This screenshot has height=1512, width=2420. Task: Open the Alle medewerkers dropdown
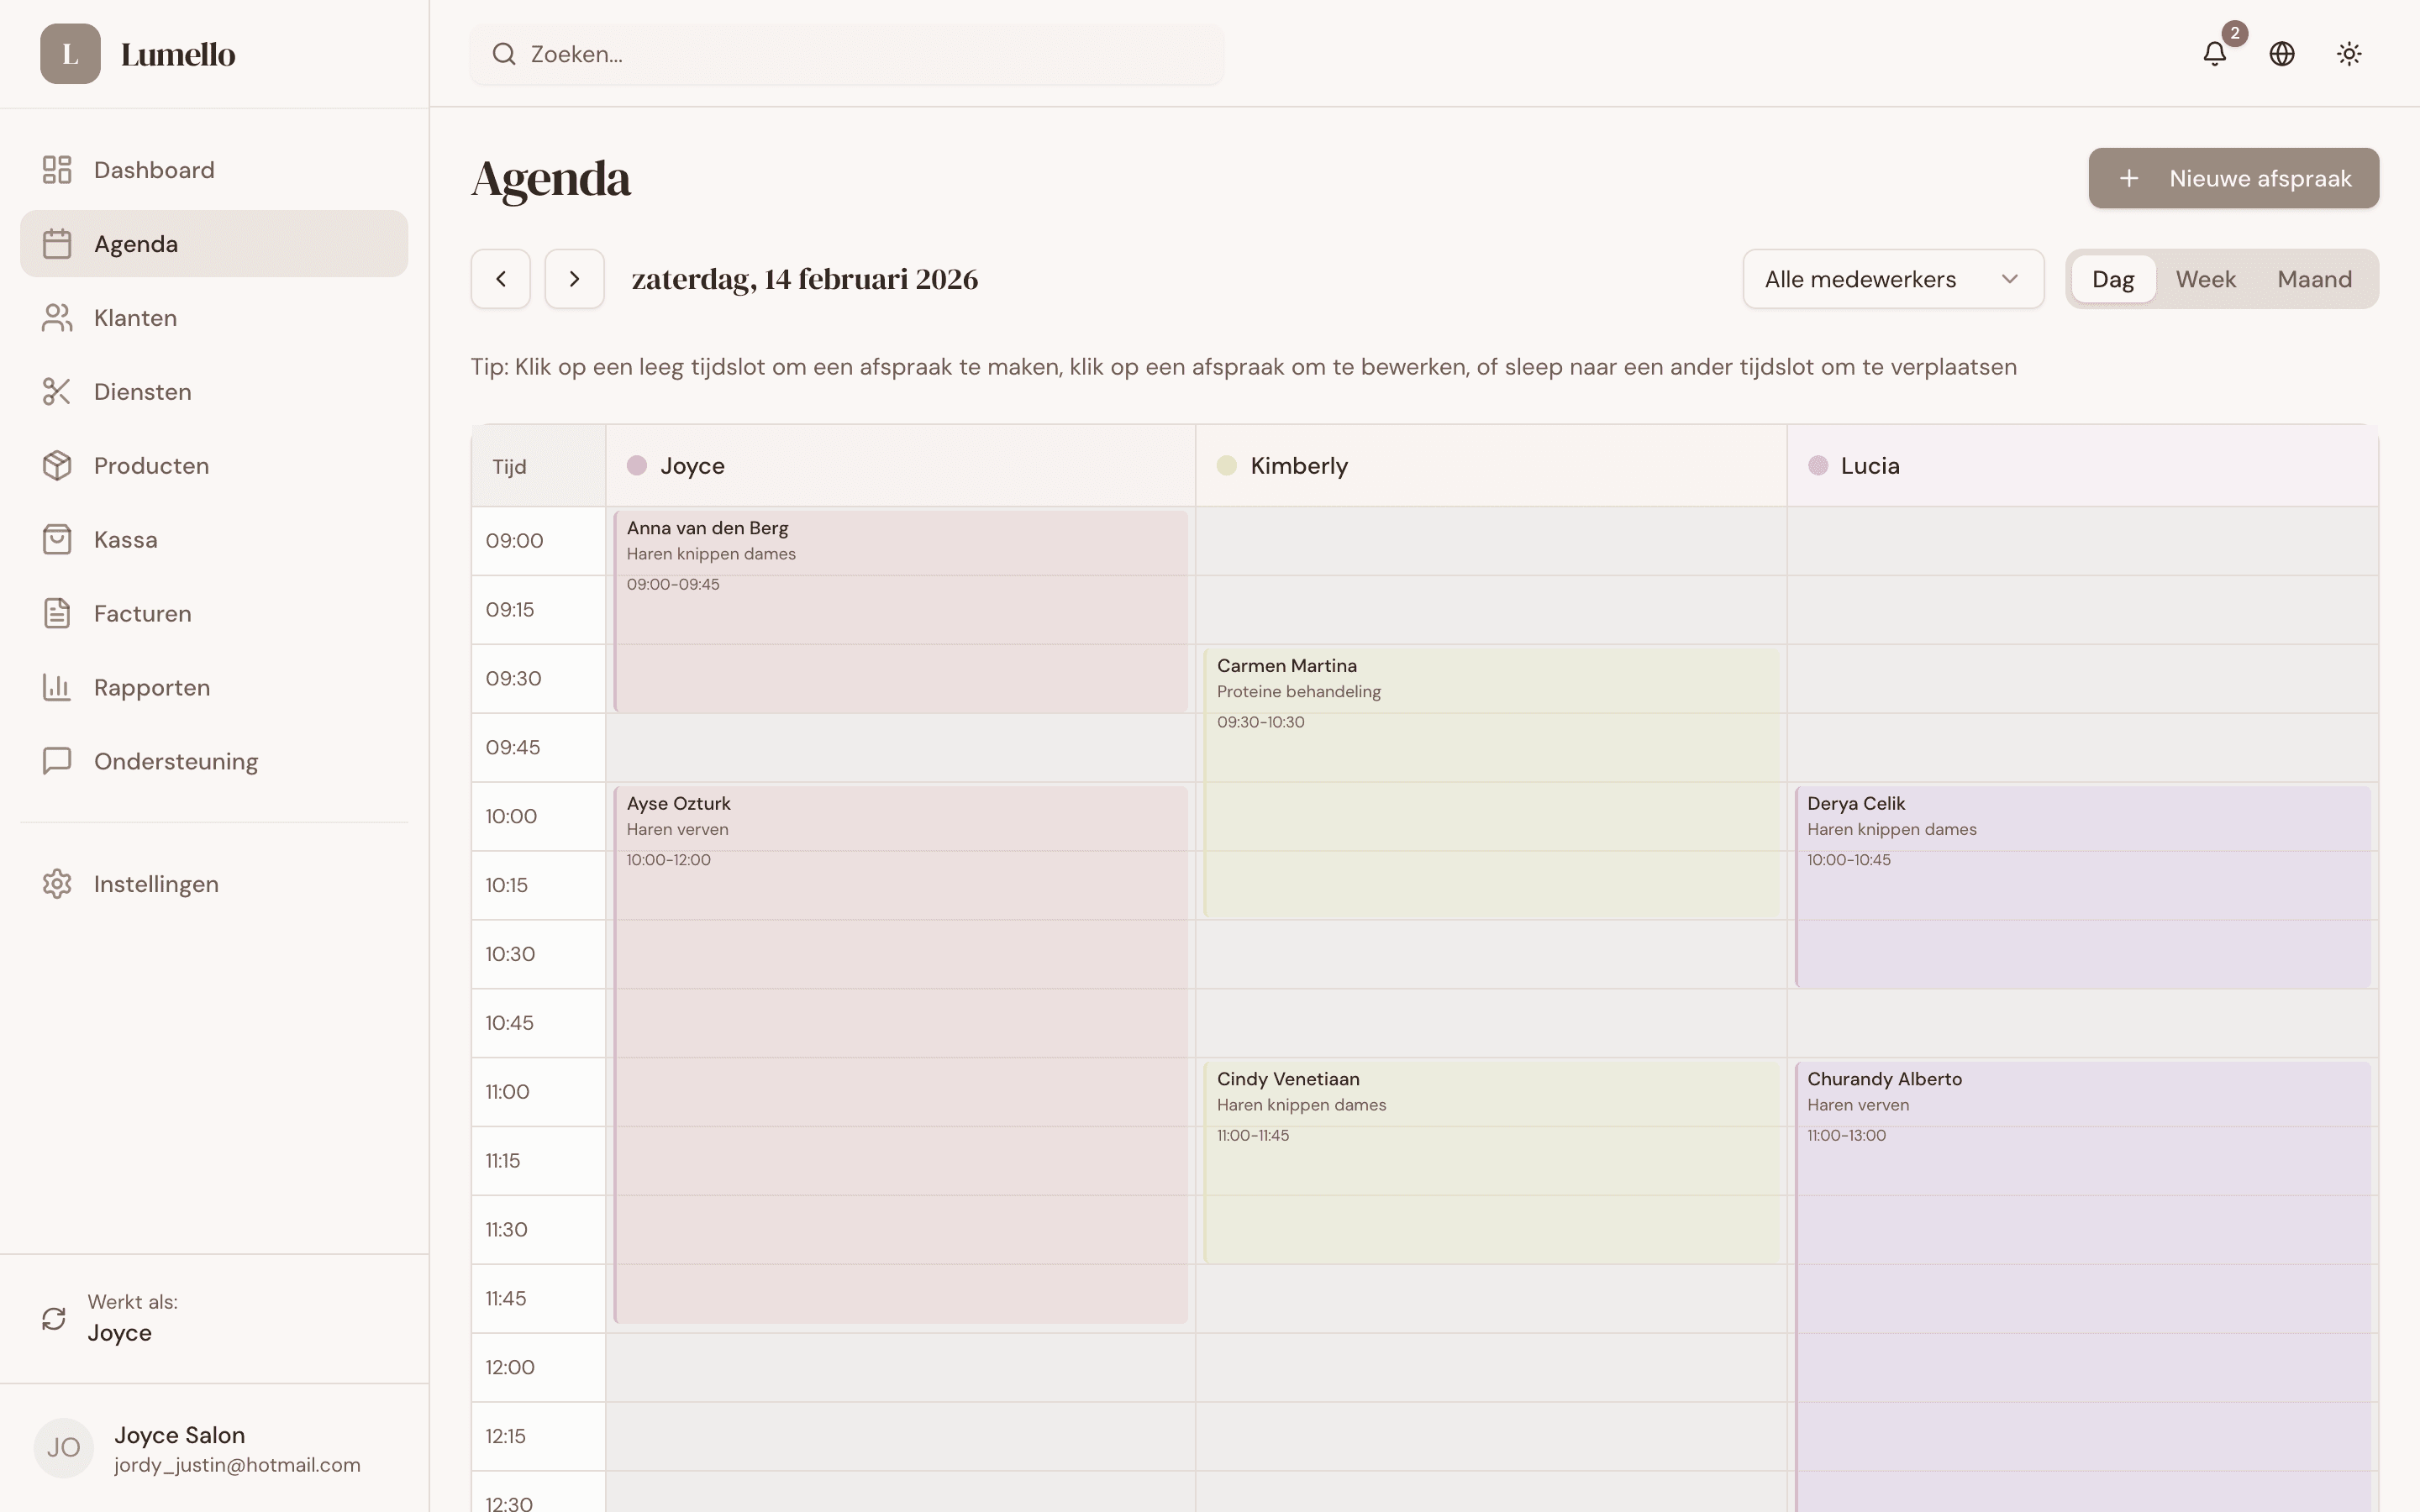coord(1893,278)
